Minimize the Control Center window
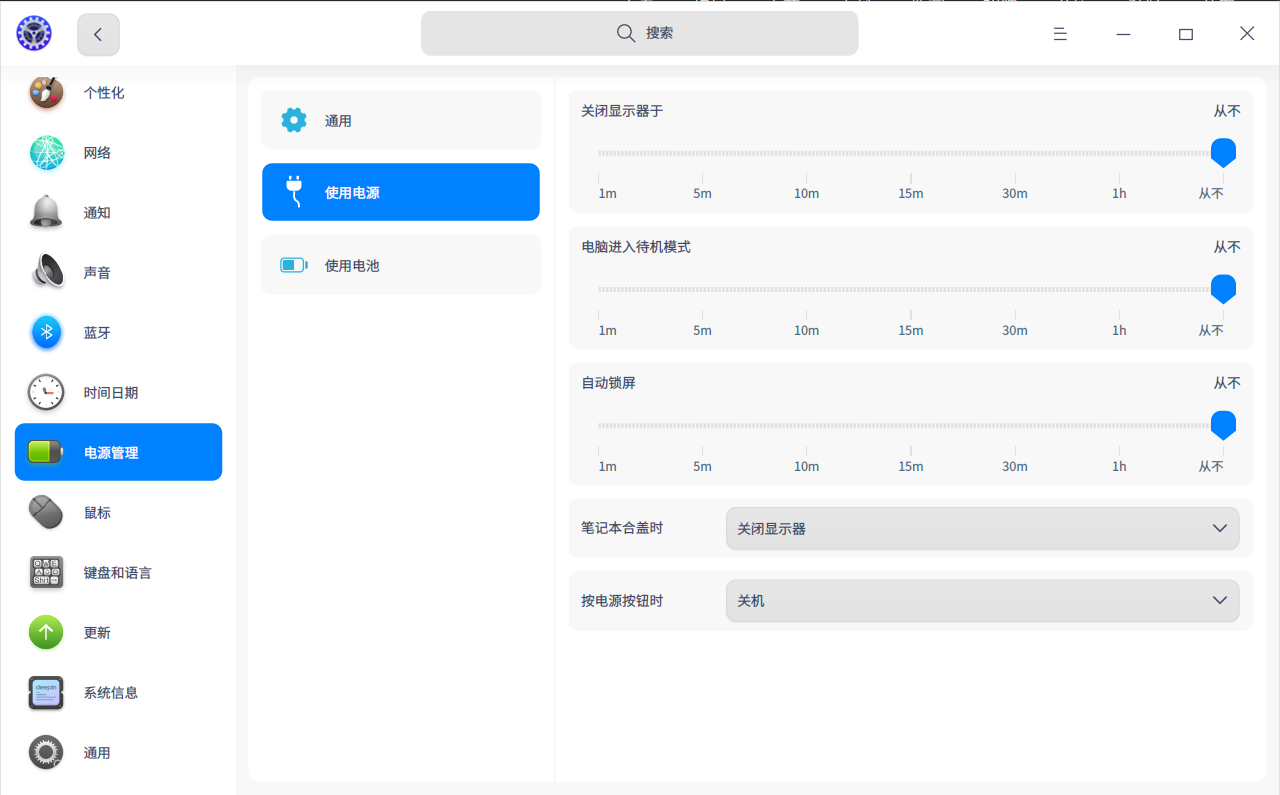This screenshot has height=795, width=1280. 1124,34
